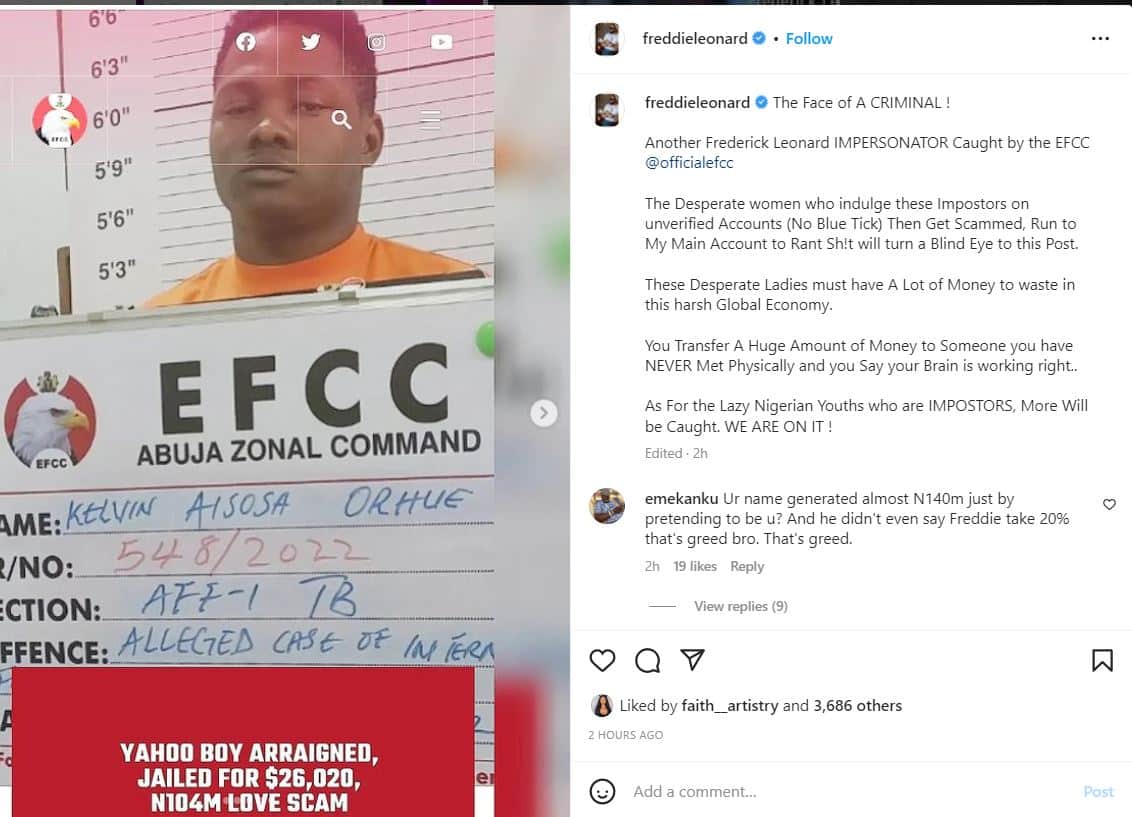Click the Add a comment field
Image resolution: width=1132 pixels, height=817 pixels.
852,792
